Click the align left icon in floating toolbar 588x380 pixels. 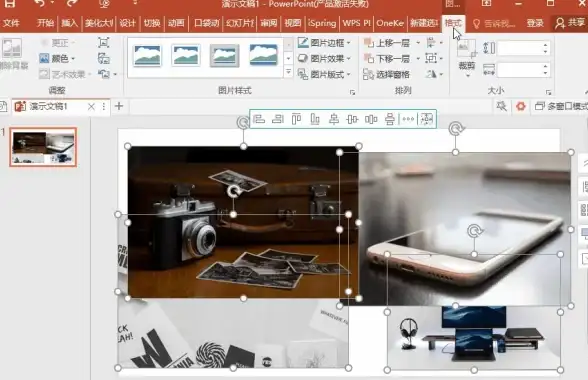pos(259,119)
